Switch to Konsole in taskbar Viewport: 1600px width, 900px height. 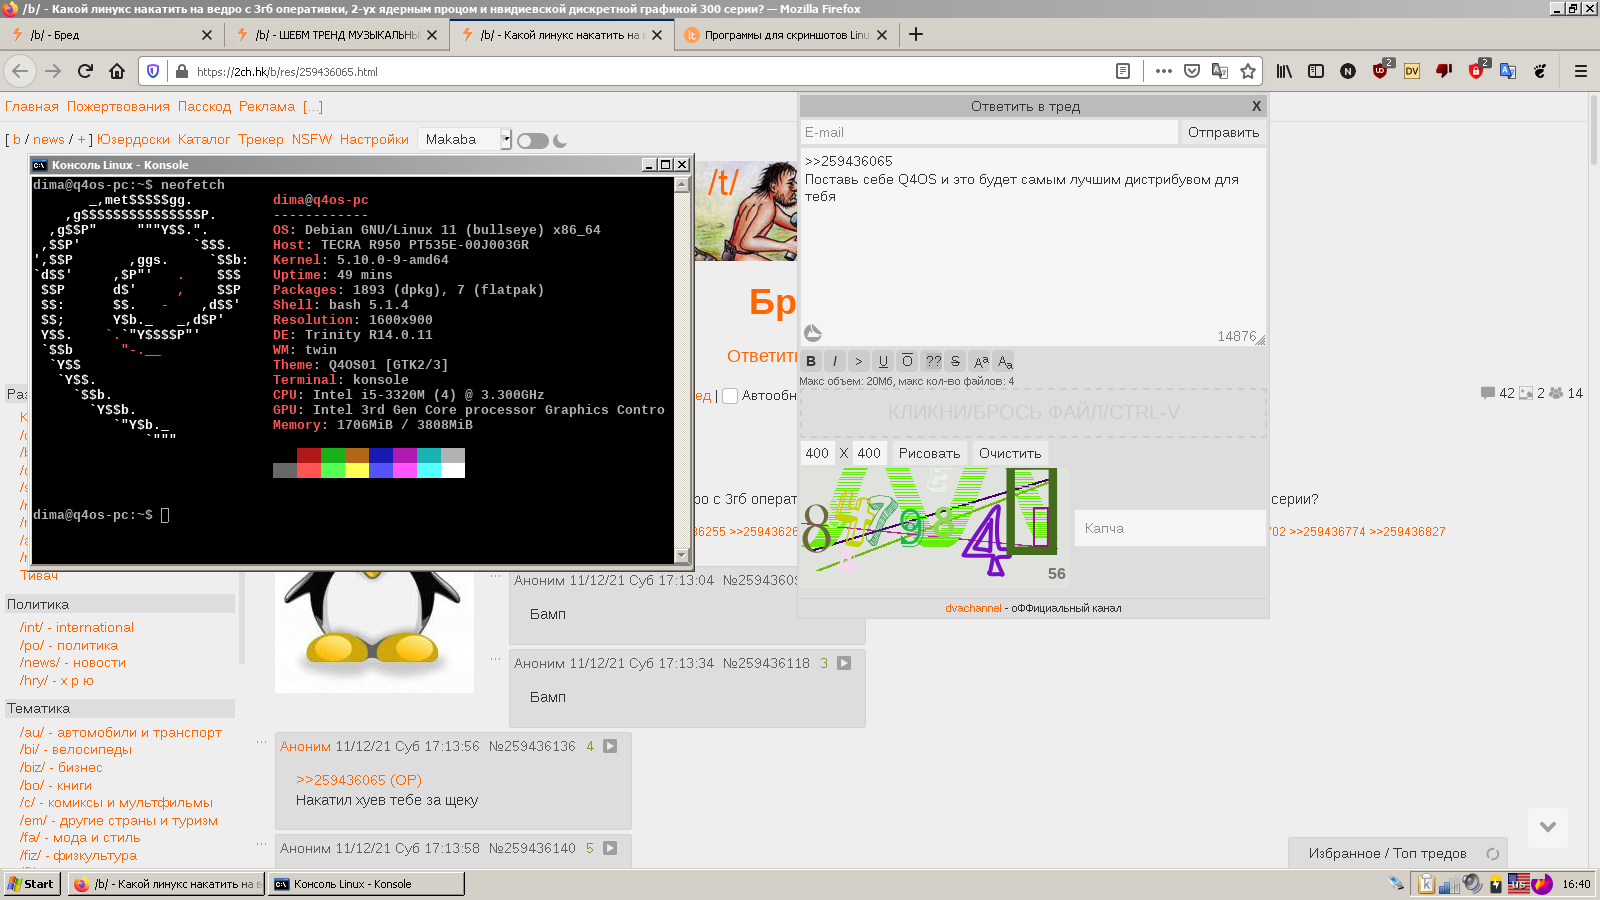(x=366, y=884)
